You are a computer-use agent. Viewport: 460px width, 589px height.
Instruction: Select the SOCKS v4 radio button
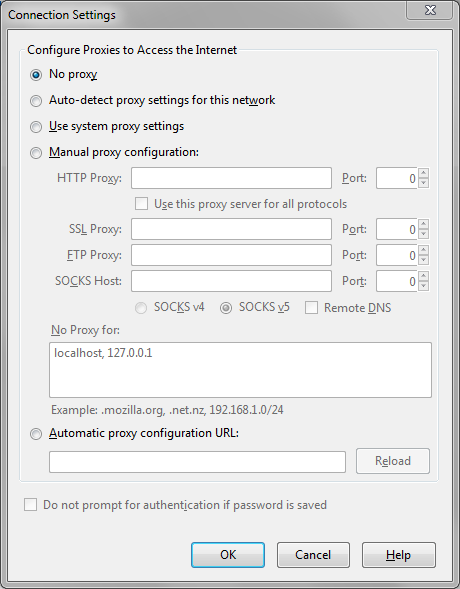[141, 308]
